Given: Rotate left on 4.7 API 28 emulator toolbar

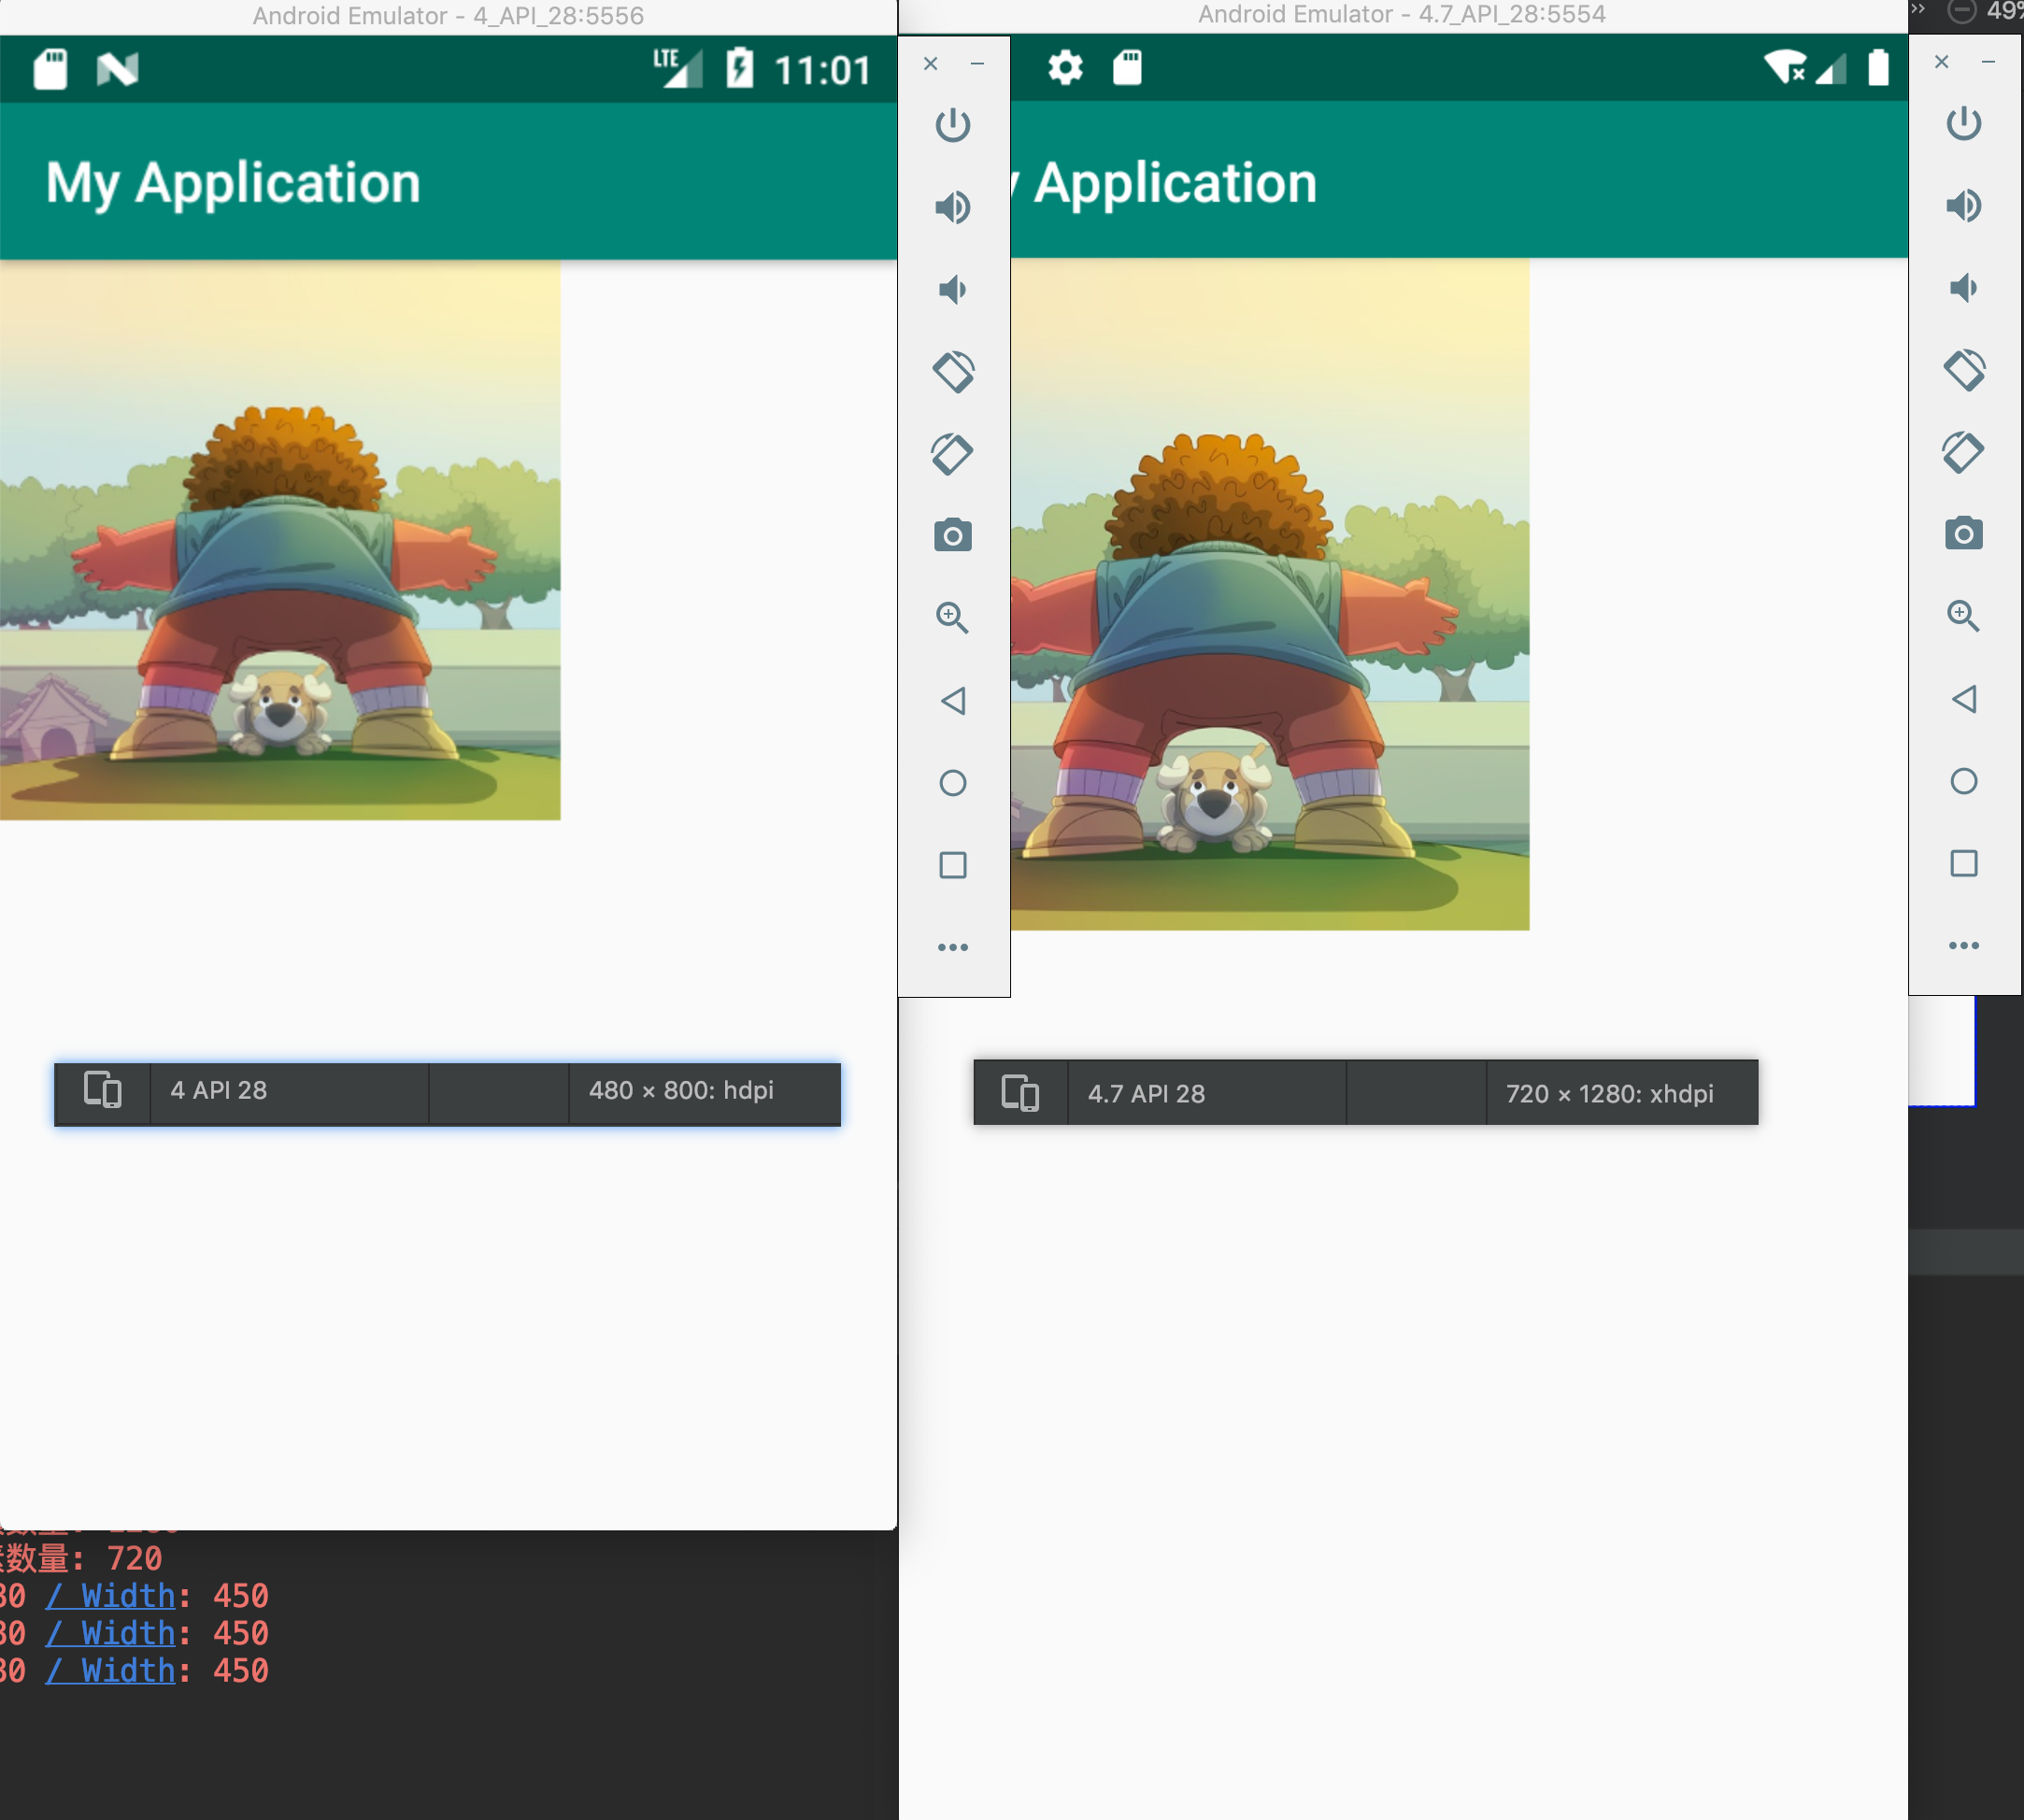Looking at the screenshot, I should tap(1963, 370).
